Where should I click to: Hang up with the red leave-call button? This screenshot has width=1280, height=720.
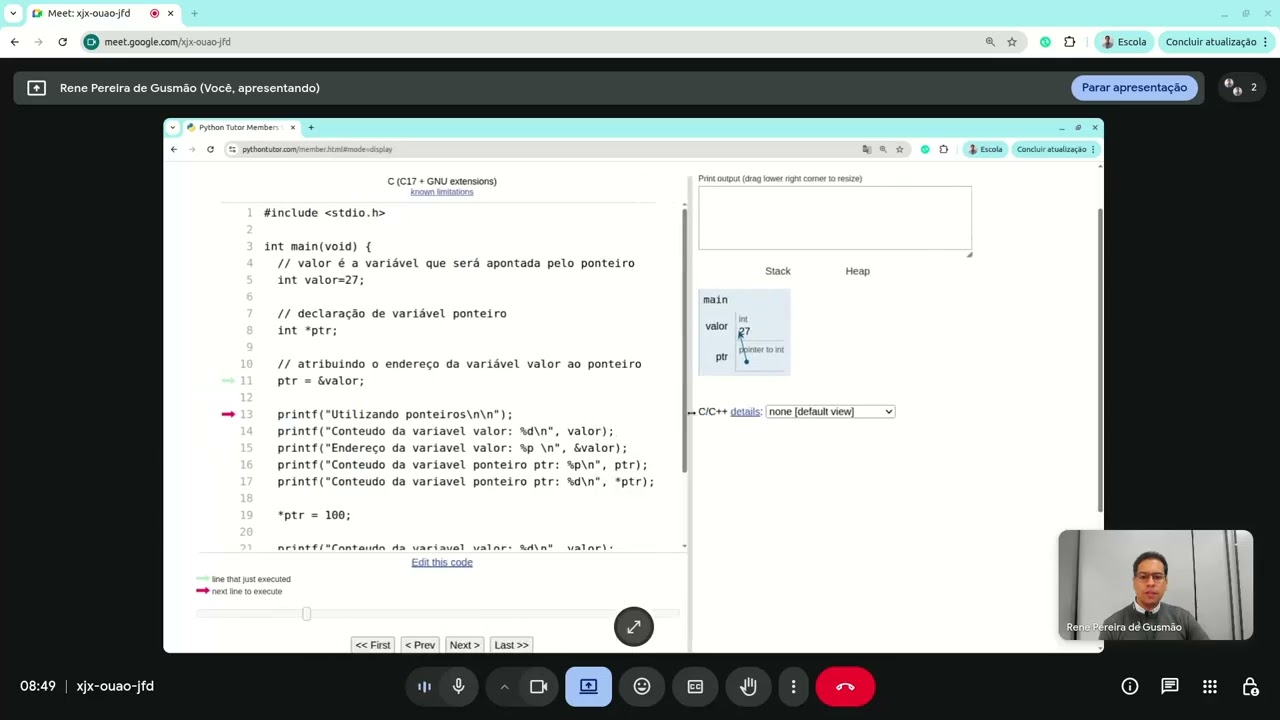click(845, 686)
